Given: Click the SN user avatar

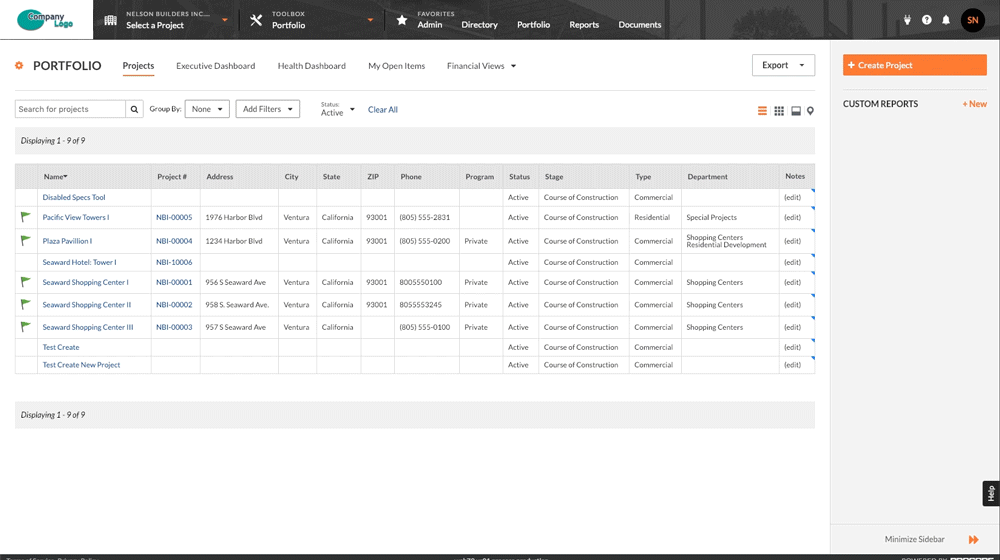Looking at the screenshot, I should tap(972, 20).
